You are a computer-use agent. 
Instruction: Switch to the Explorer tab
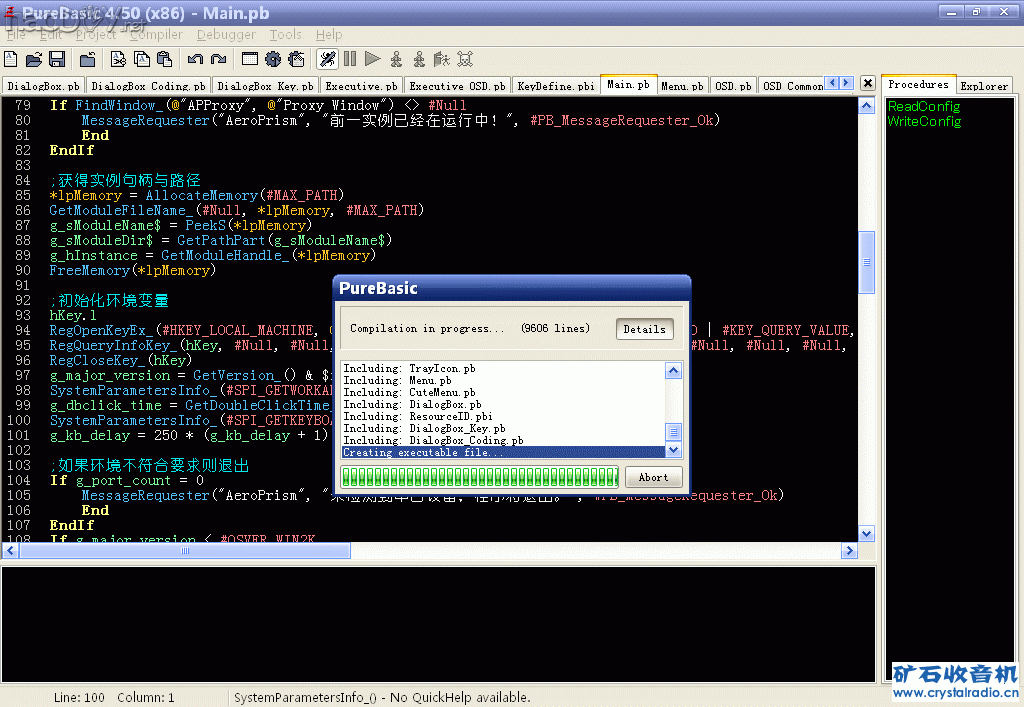(x=984, y=86)
